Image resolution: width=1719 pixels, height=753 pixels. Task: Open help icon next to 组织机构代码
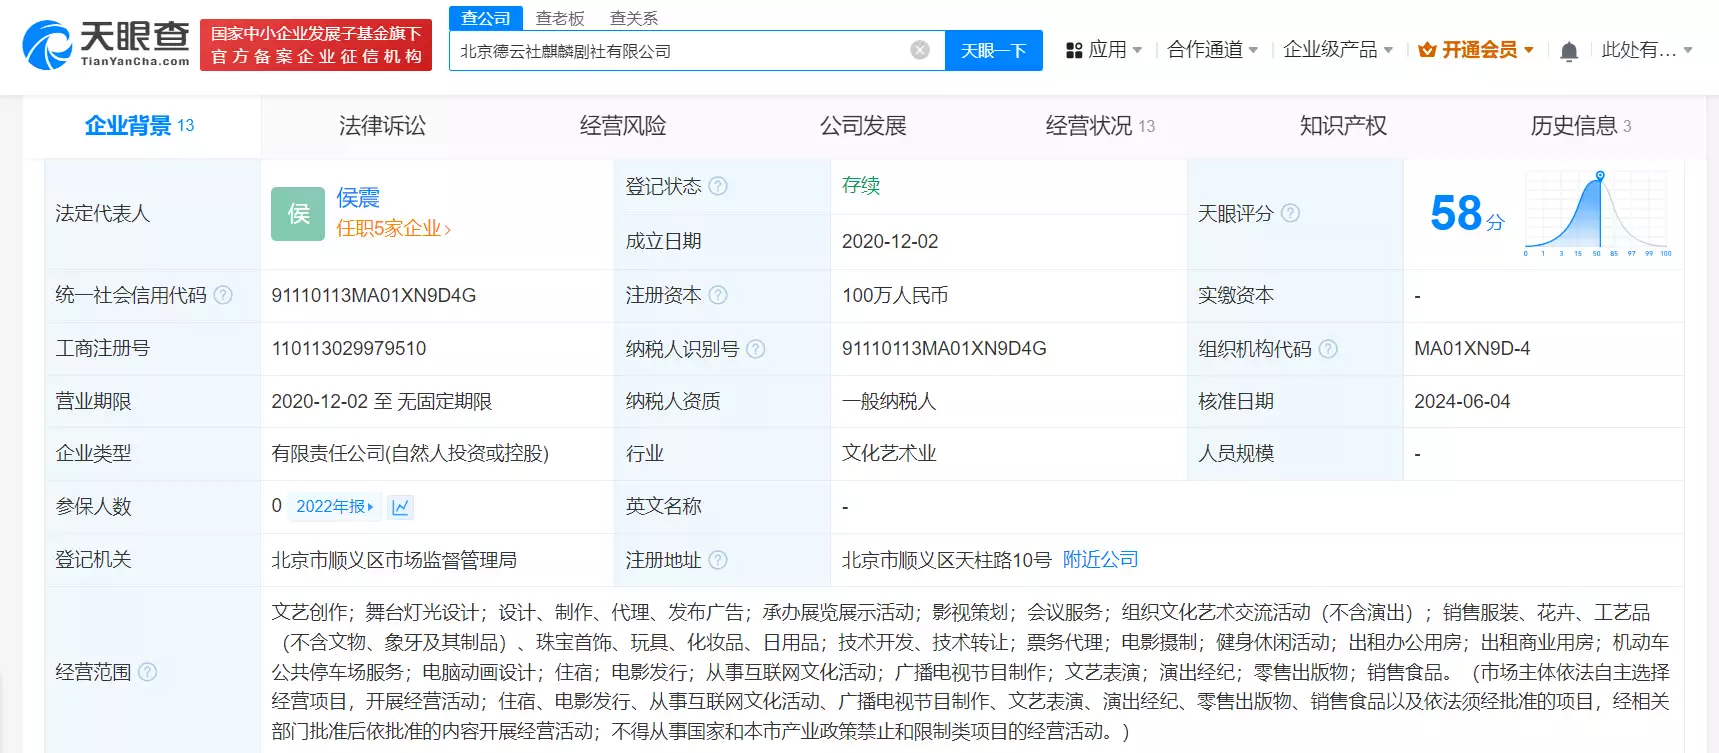click(x=1328, y=349)
